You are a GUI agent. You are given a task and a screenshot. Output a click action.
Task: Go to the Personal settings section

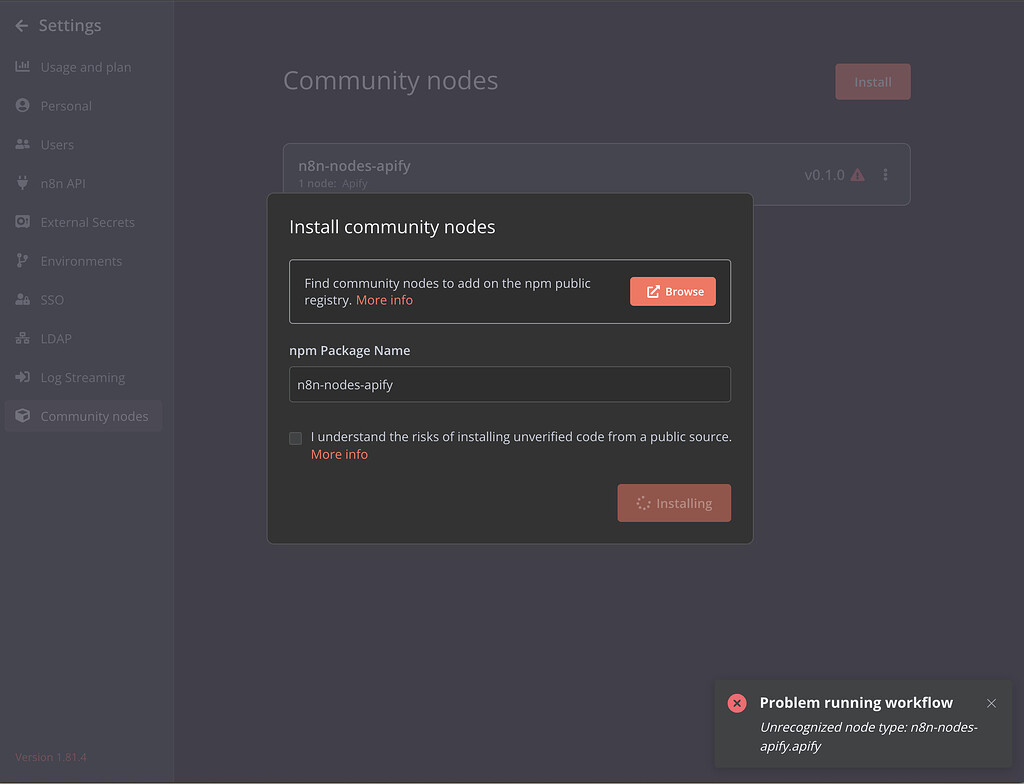point(22,105)
